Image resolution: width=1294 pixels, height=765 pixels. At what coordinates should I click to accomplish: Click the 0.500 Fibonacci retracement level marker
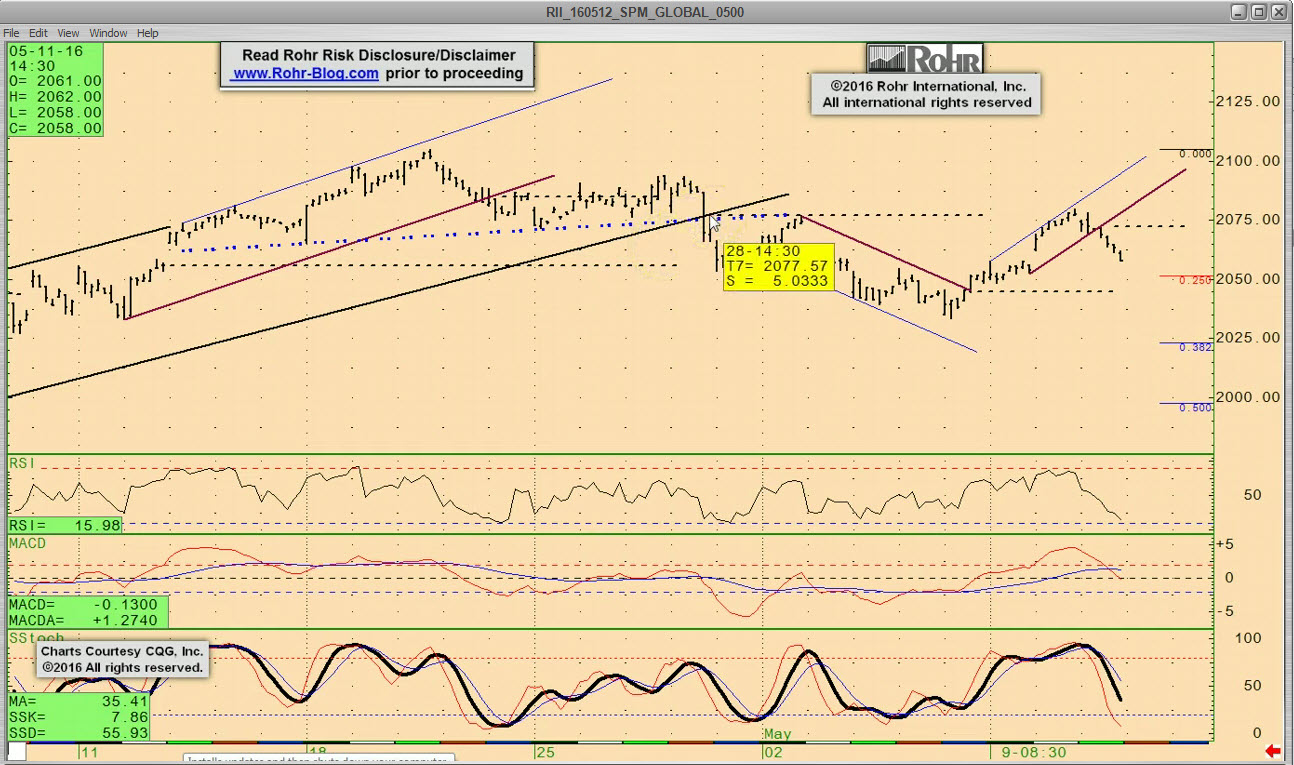pyautogui.click(x=1195, y=408)
